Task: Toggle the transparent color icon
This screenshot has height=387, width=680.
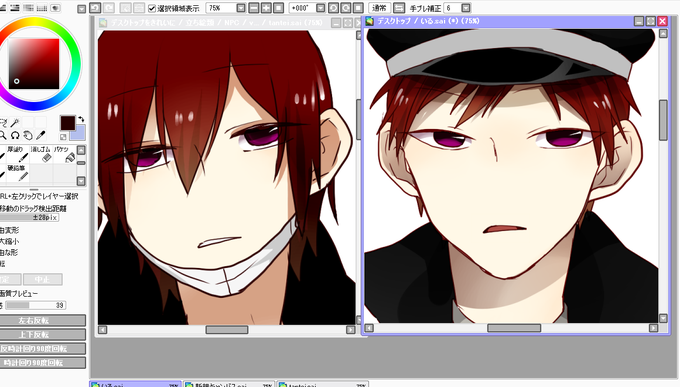Action: (x=63, y=137)
